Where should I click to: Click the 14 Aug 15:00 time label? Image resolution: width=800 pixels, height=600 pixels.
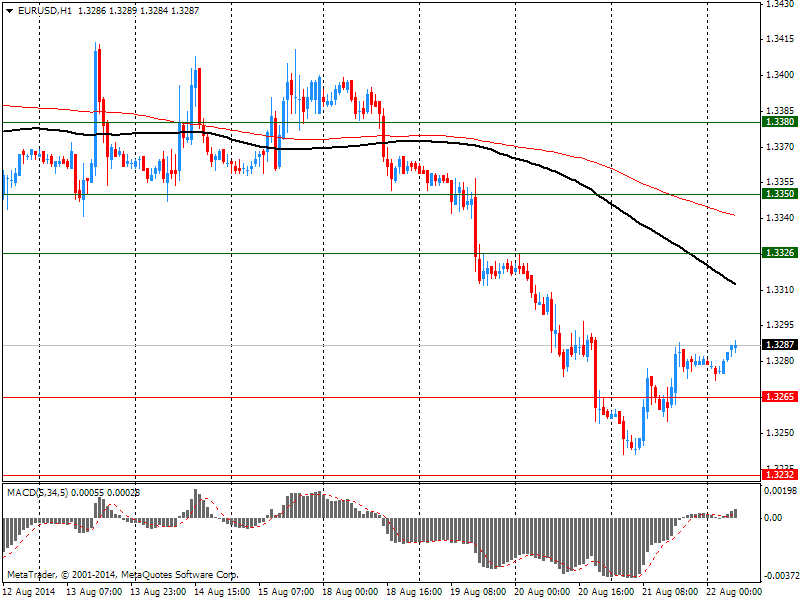pyautogui.click(x=222, y=592)
